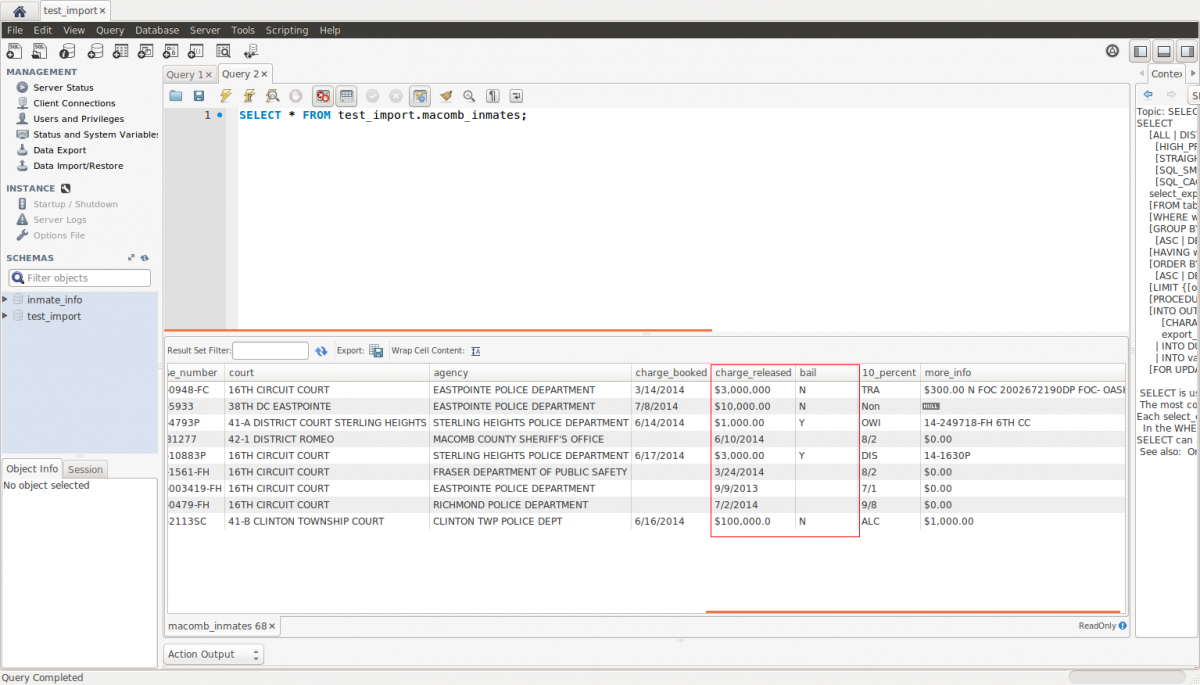Execute the SQL query with the lightning bolt
1200x685 pixels.
(226, 96)
